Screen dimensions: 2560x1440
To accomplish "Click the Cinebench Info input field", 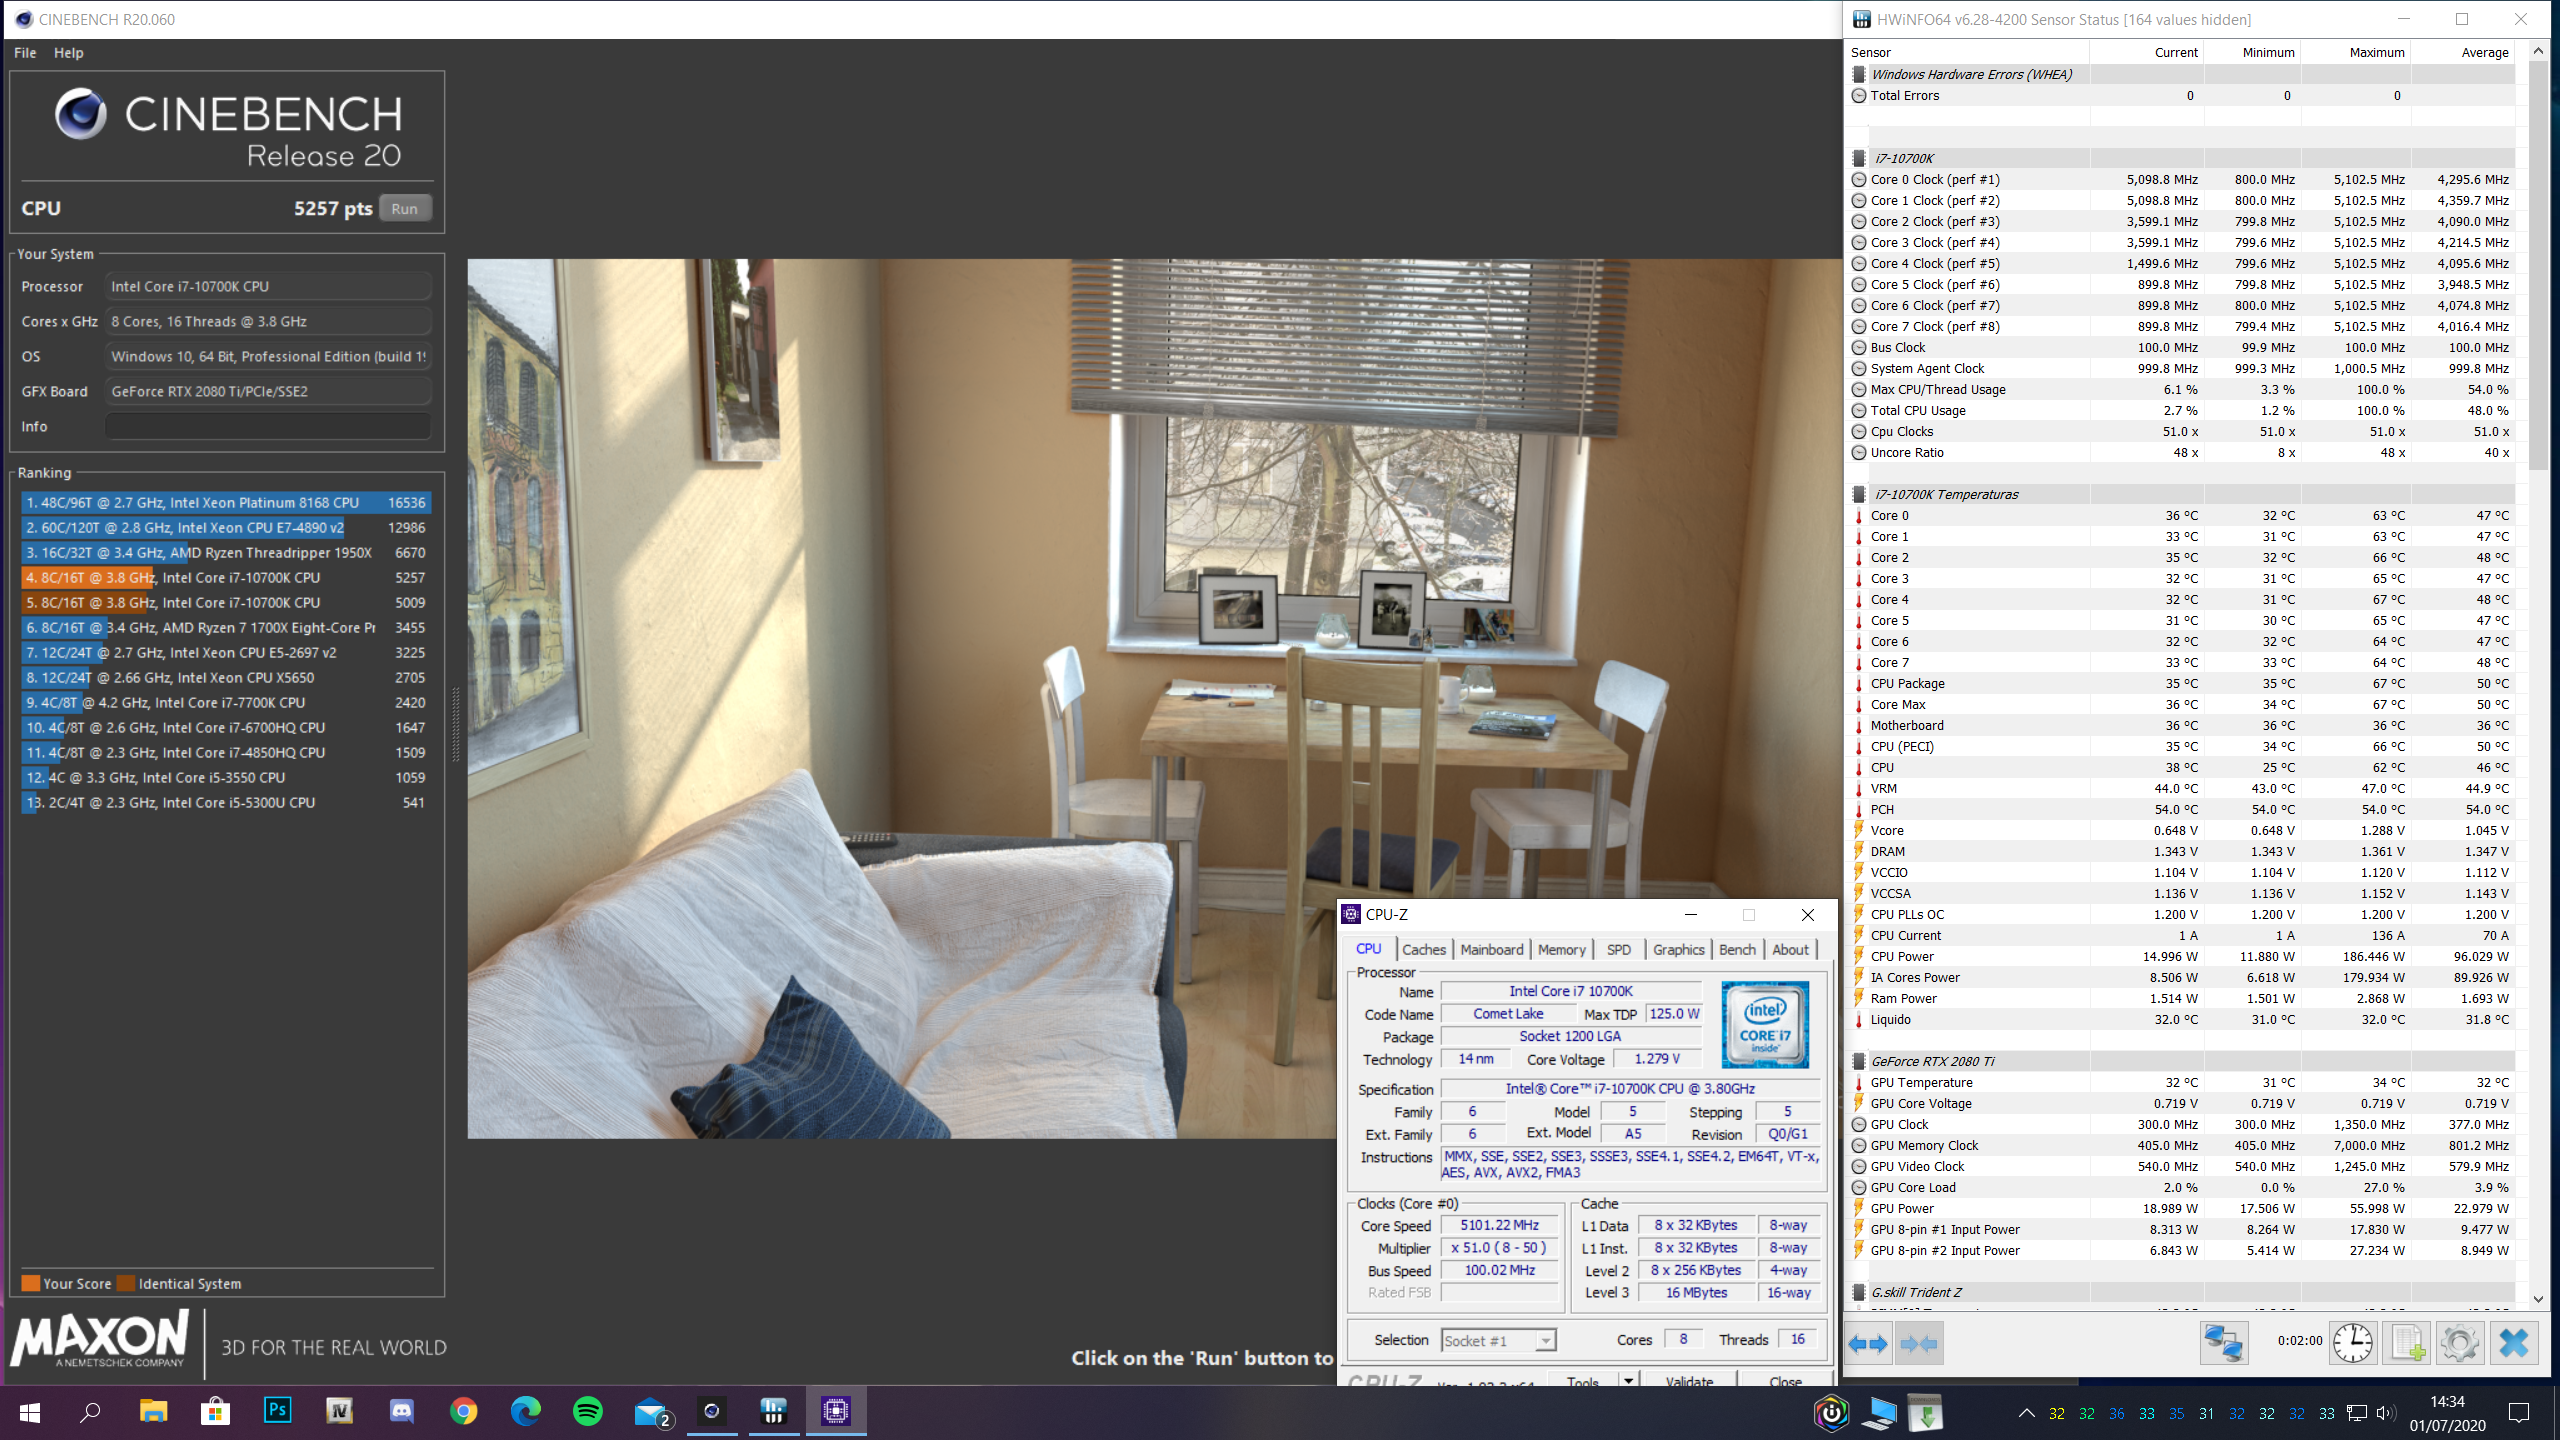I will click(268, 426).
